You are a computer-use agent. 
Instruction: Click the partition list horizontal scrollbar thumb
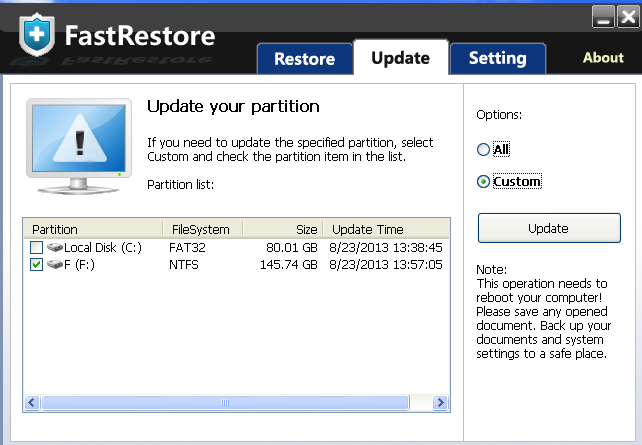(x=224, y=403)
